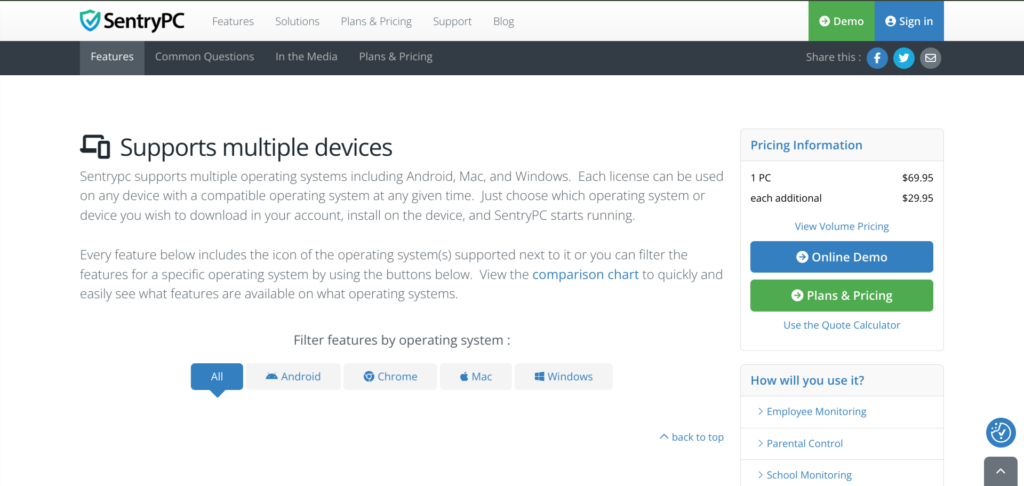Click the green Demo button
Image resolution: width=1024 pixels, height=486 pixels.
coord(841,21)
